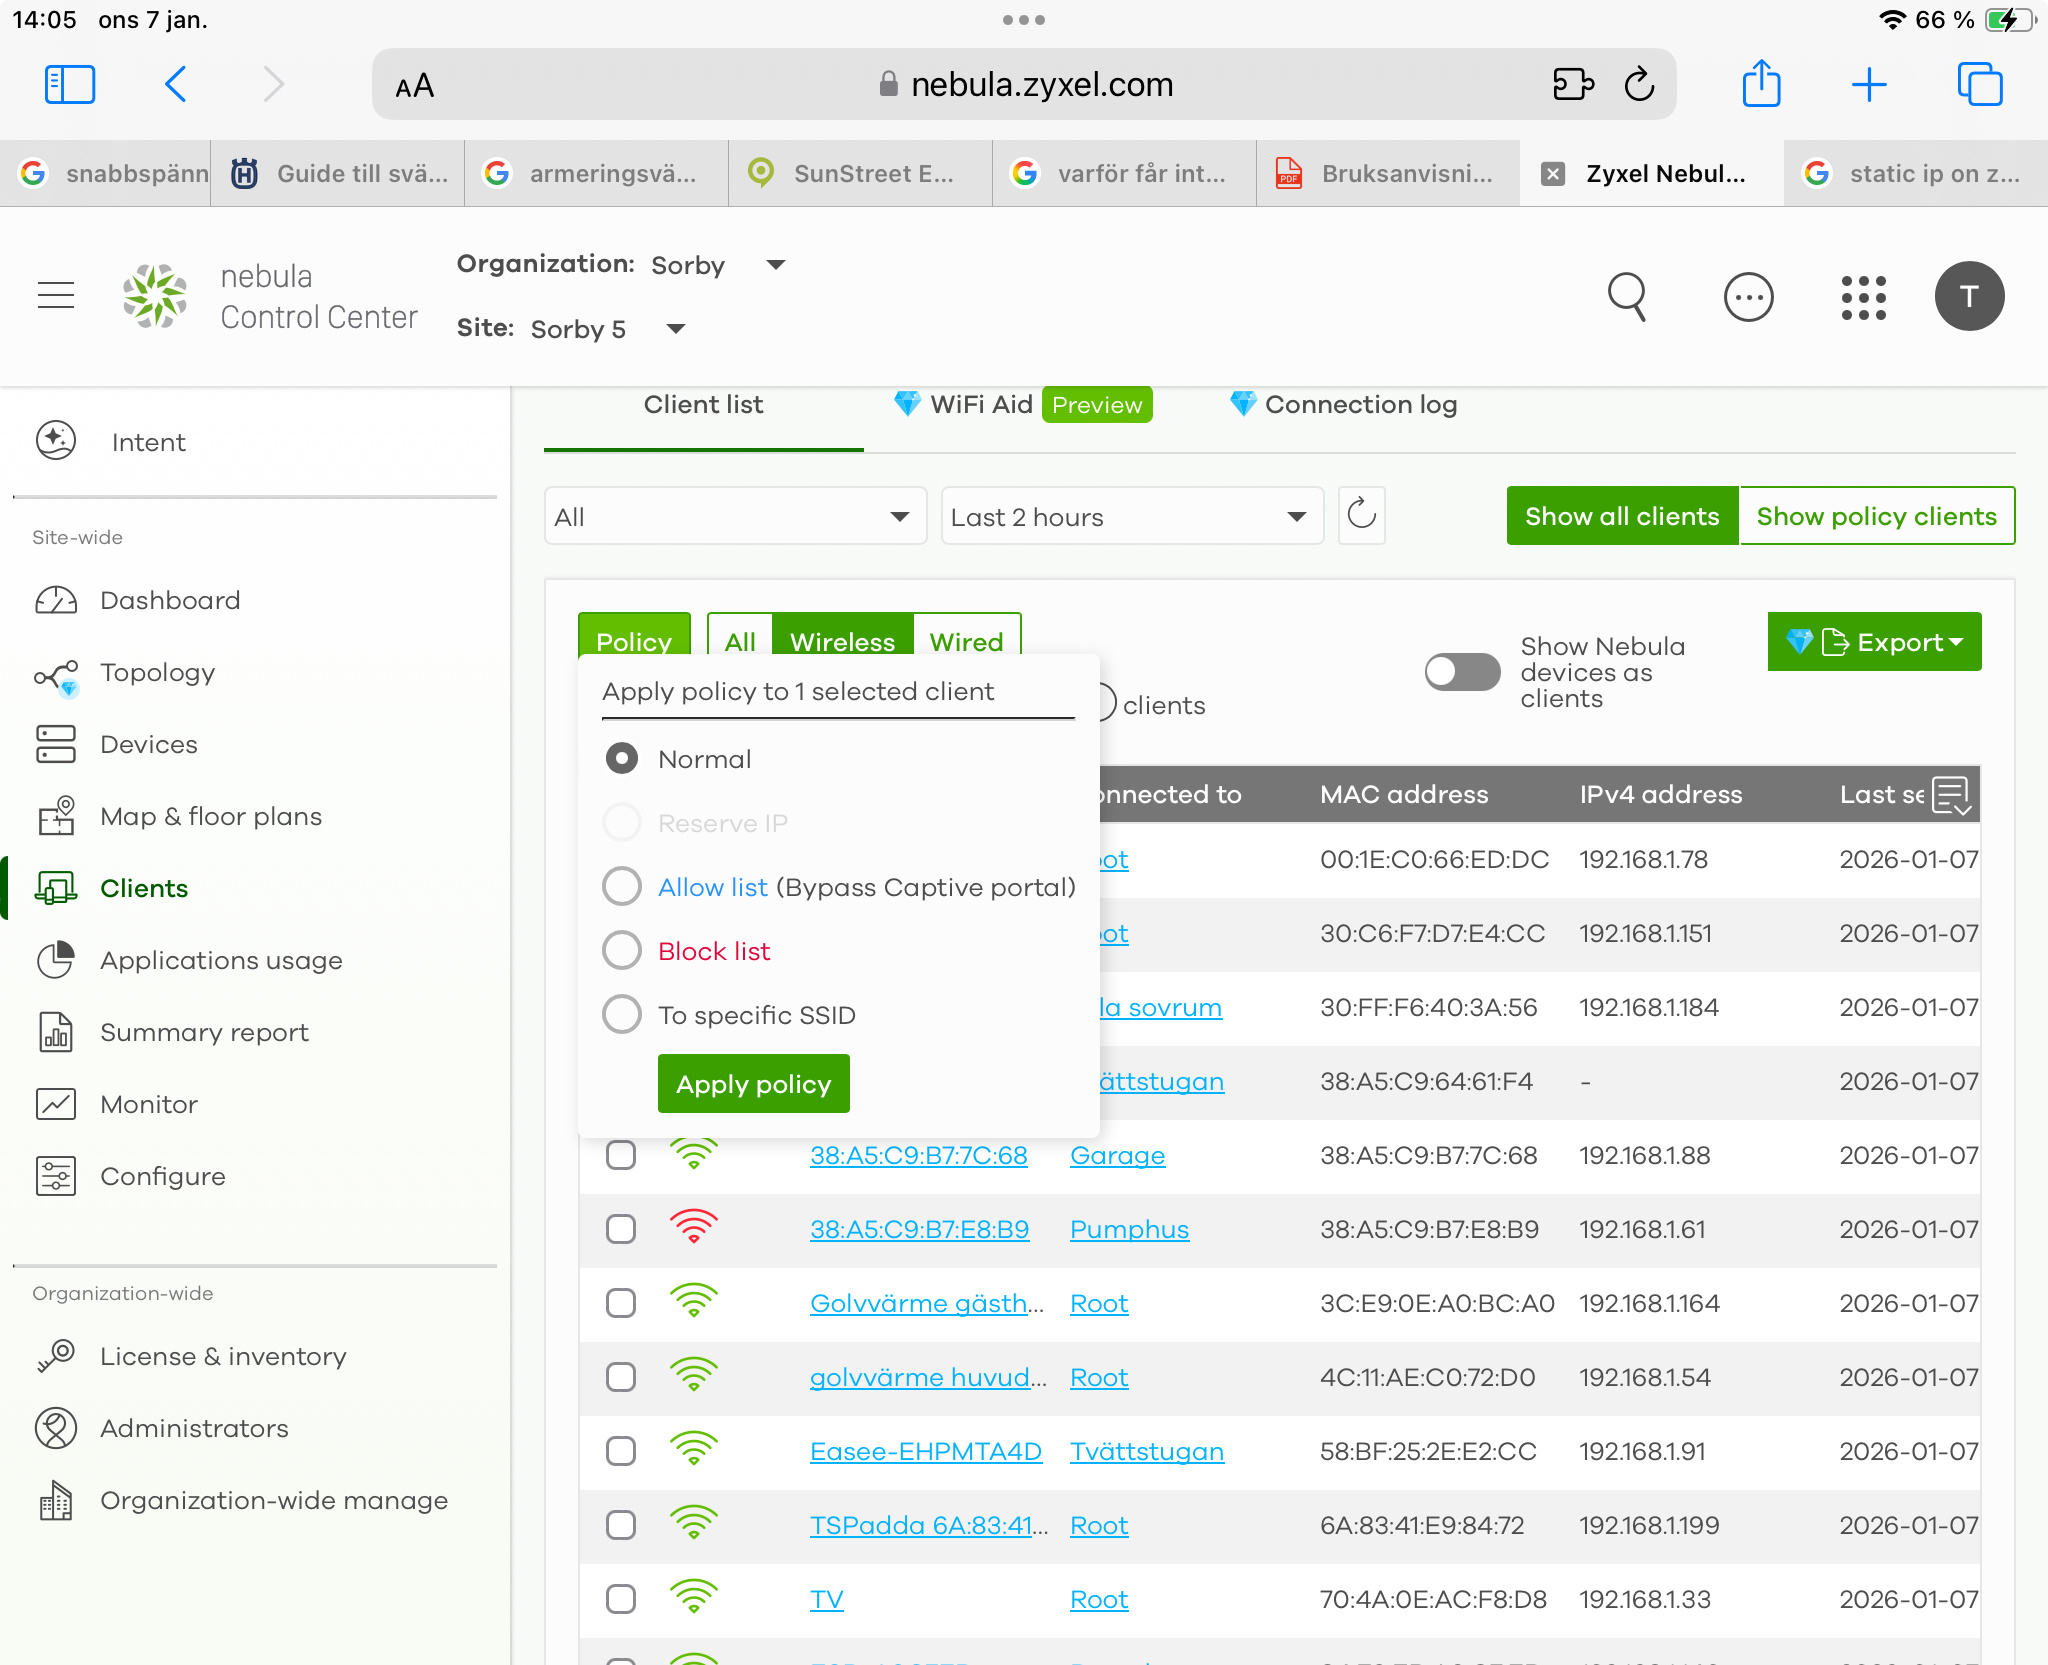
Task: Open the Last 2 hours dropdown
Action: click(x=1131, y=517)
